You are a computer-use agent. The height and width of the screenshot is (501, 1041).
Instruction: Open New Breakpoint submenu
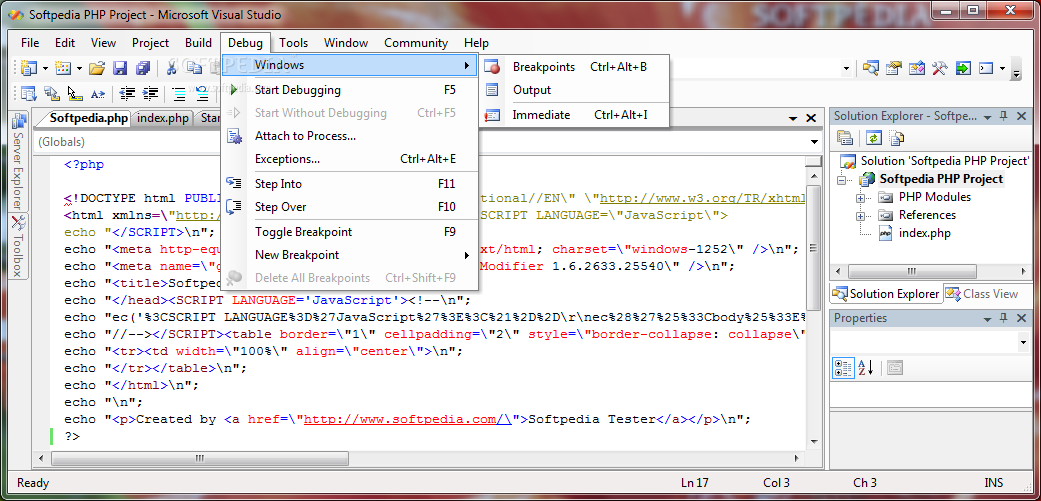(x=349, y=255)
